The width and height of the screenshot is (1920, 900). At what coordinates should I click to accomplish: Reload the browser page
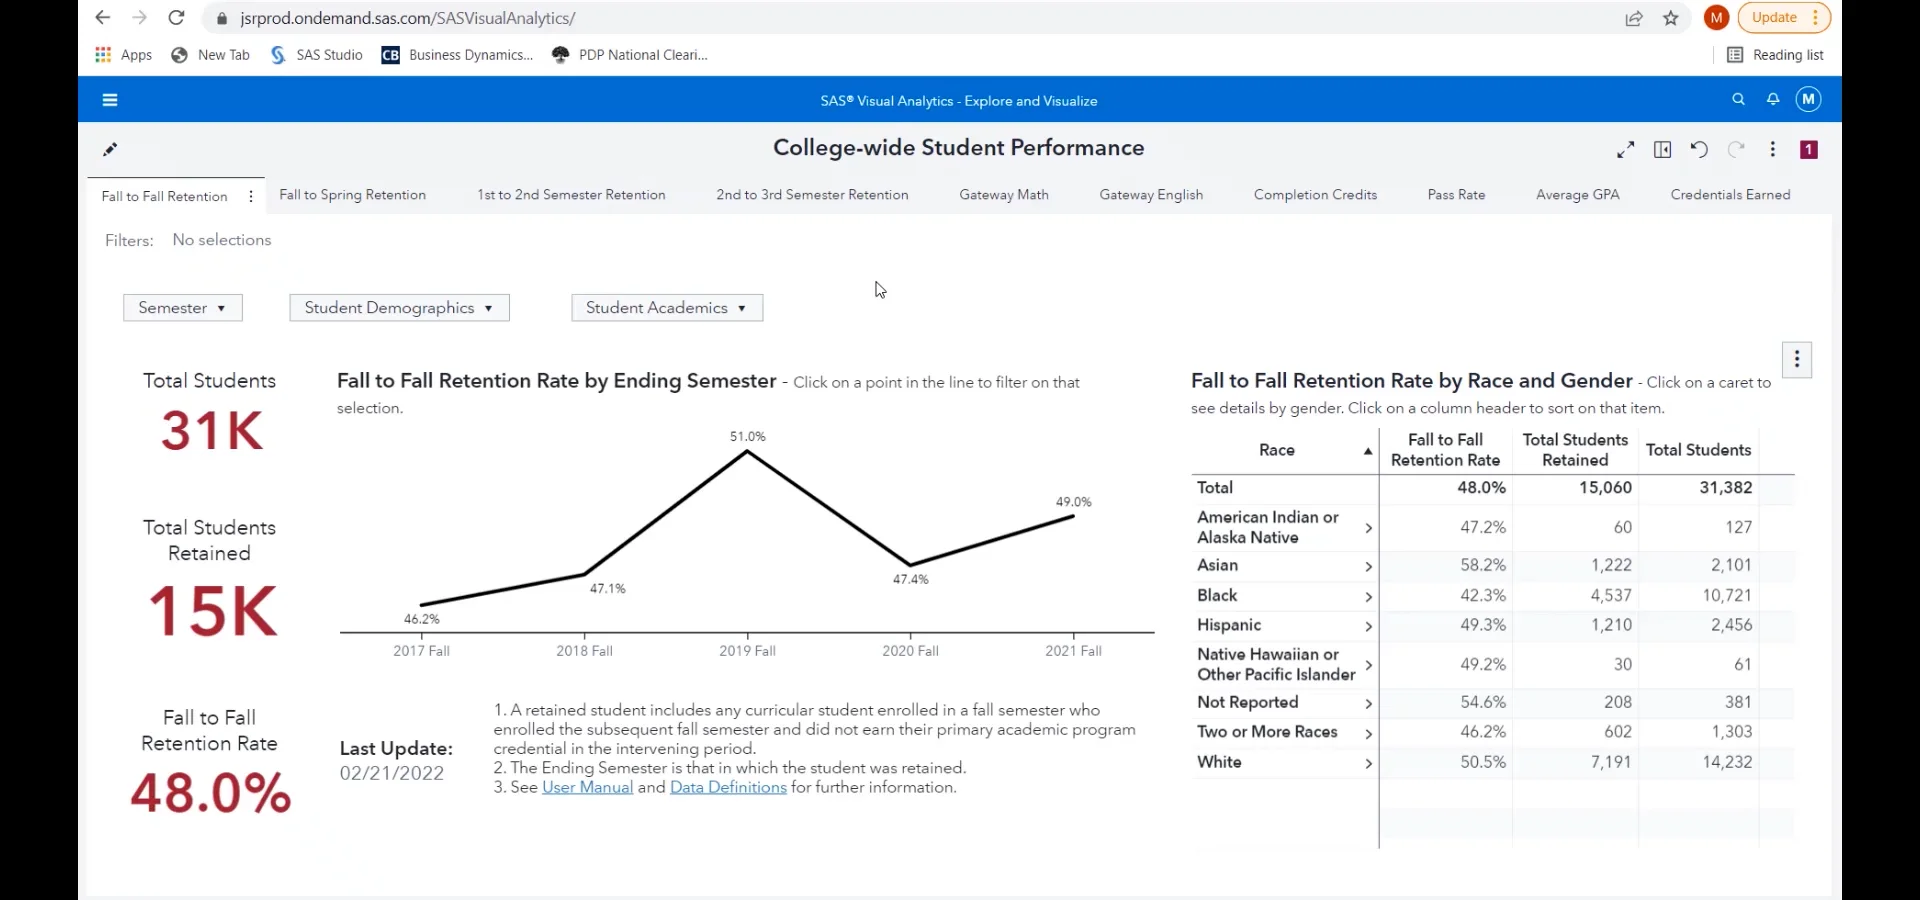tap(176, 18)
